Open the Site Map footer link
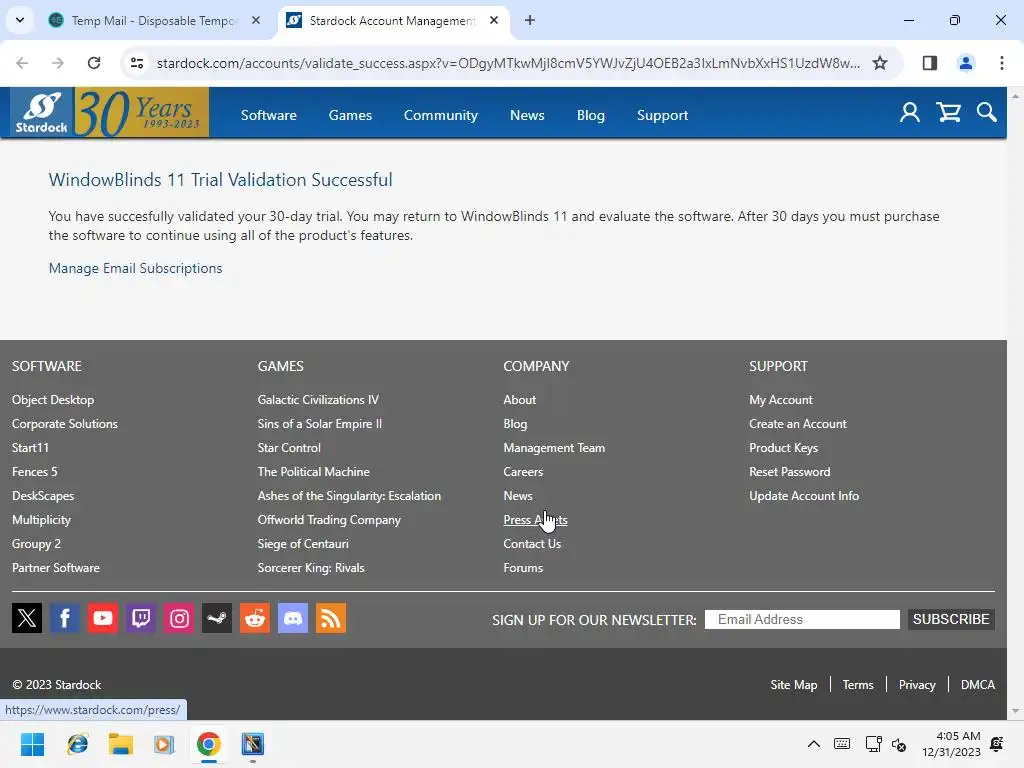Screen dimensions: 1024x768 (x=793, y=684)
